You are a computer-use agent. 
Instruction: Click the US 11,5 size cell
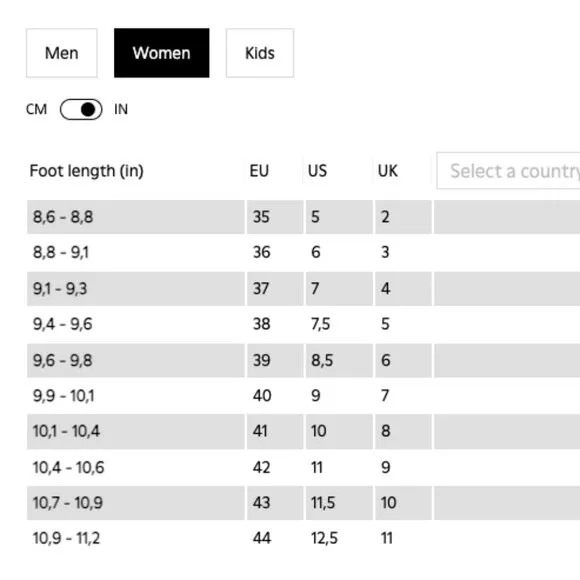click(x=339, y=503)
